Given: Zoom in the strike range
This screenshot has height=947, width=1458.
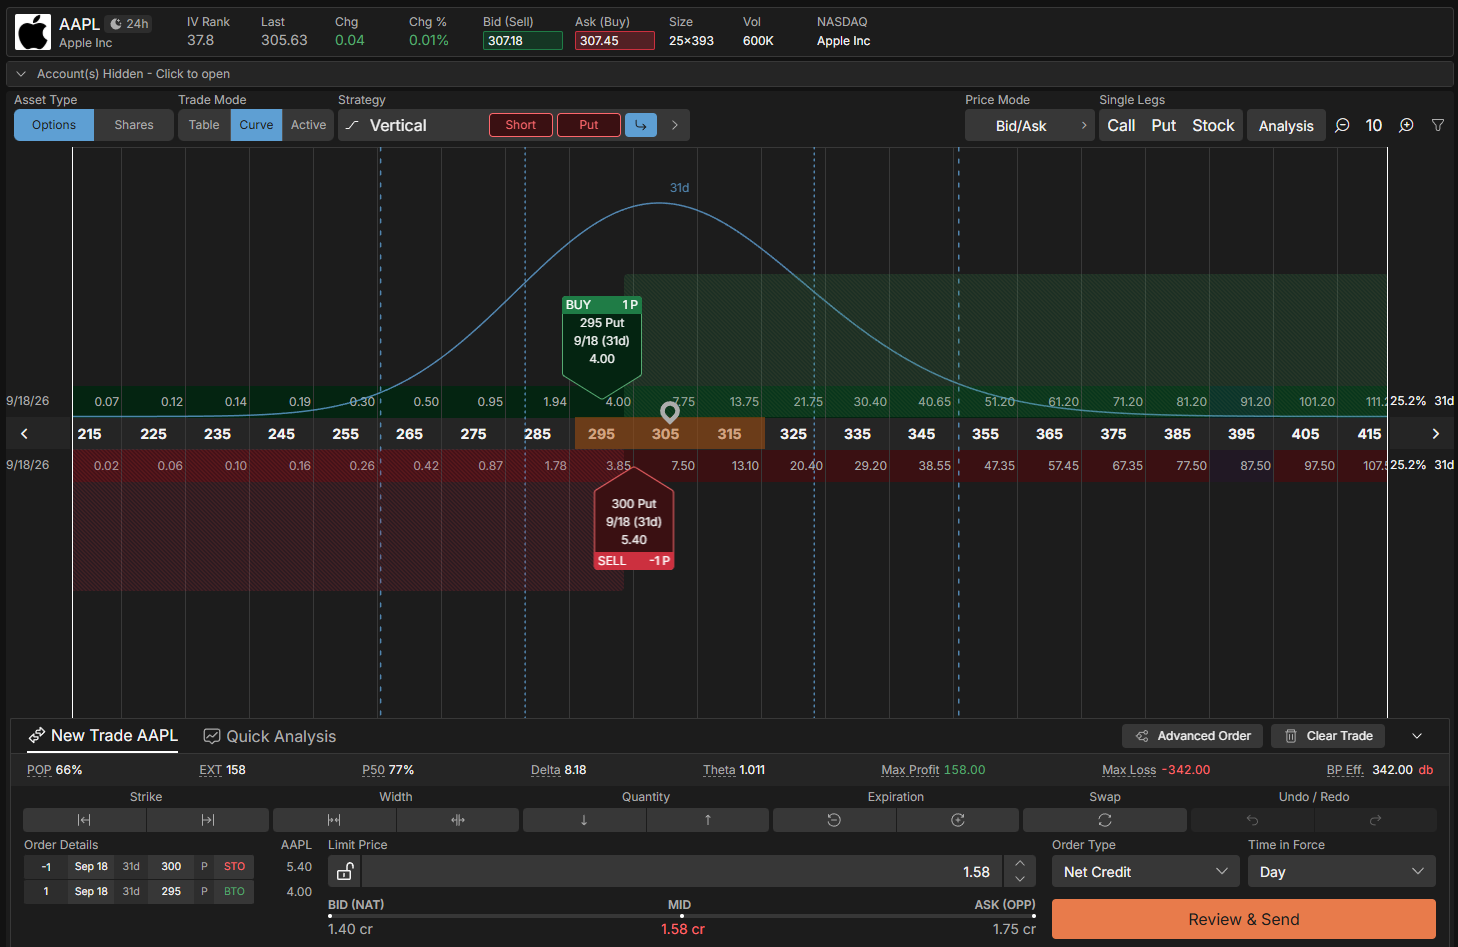Looking at the screenshot, I should pos(1406,125).
